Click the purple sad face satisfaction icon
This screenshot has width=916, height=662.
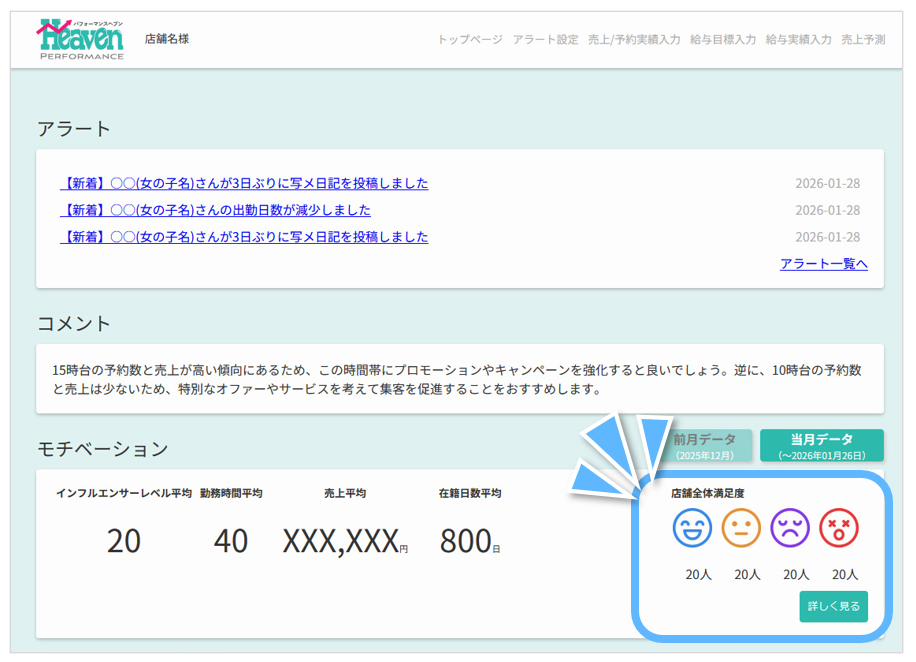click(790, 528)
